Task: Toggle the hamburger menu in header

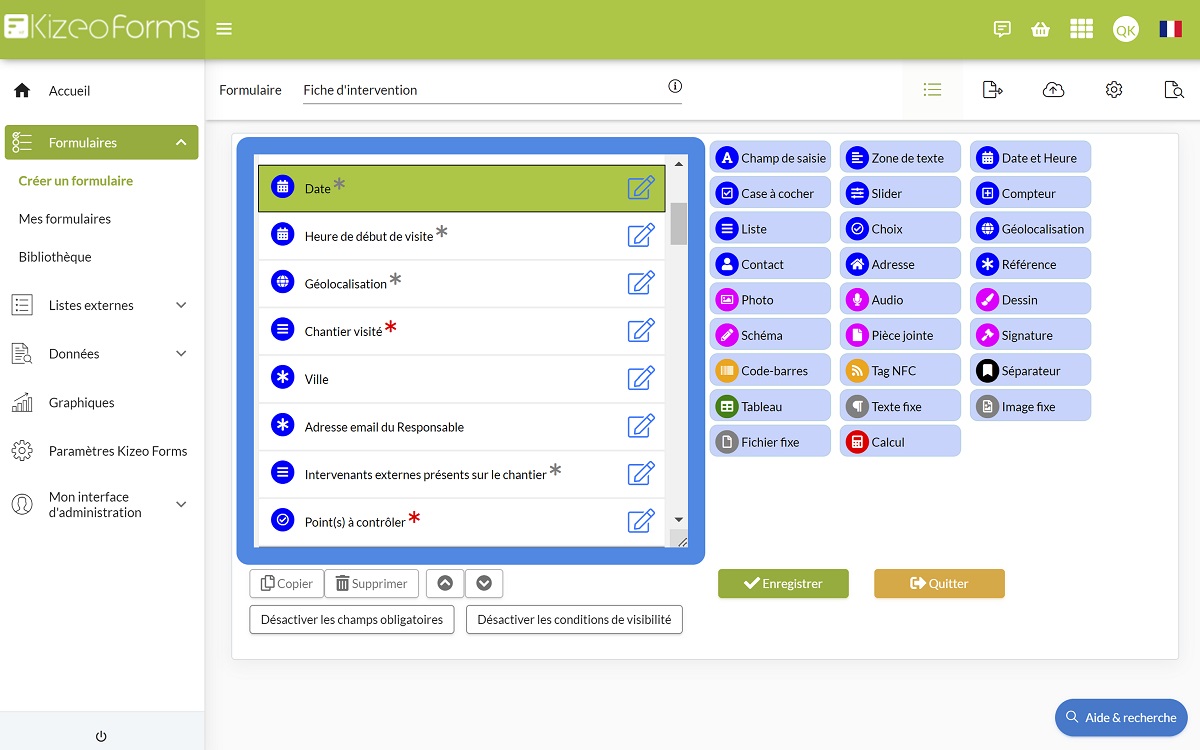Action: pos(224,29)
